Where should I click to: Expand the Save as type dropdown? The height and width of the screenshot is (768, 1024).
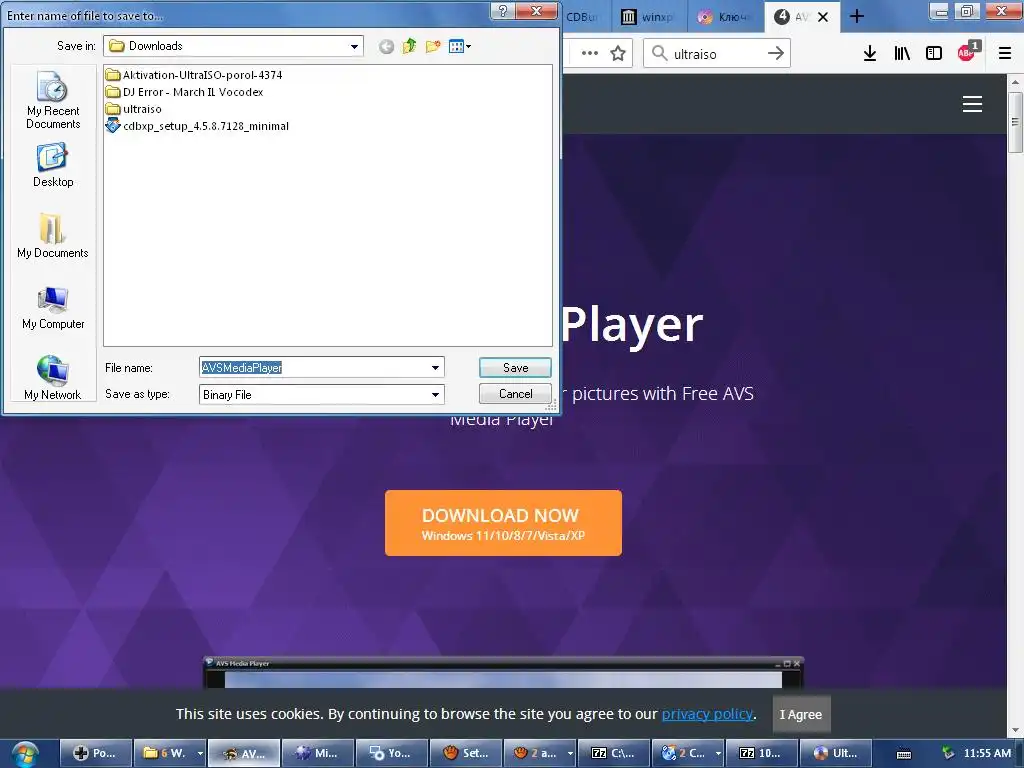pos(435,394)
